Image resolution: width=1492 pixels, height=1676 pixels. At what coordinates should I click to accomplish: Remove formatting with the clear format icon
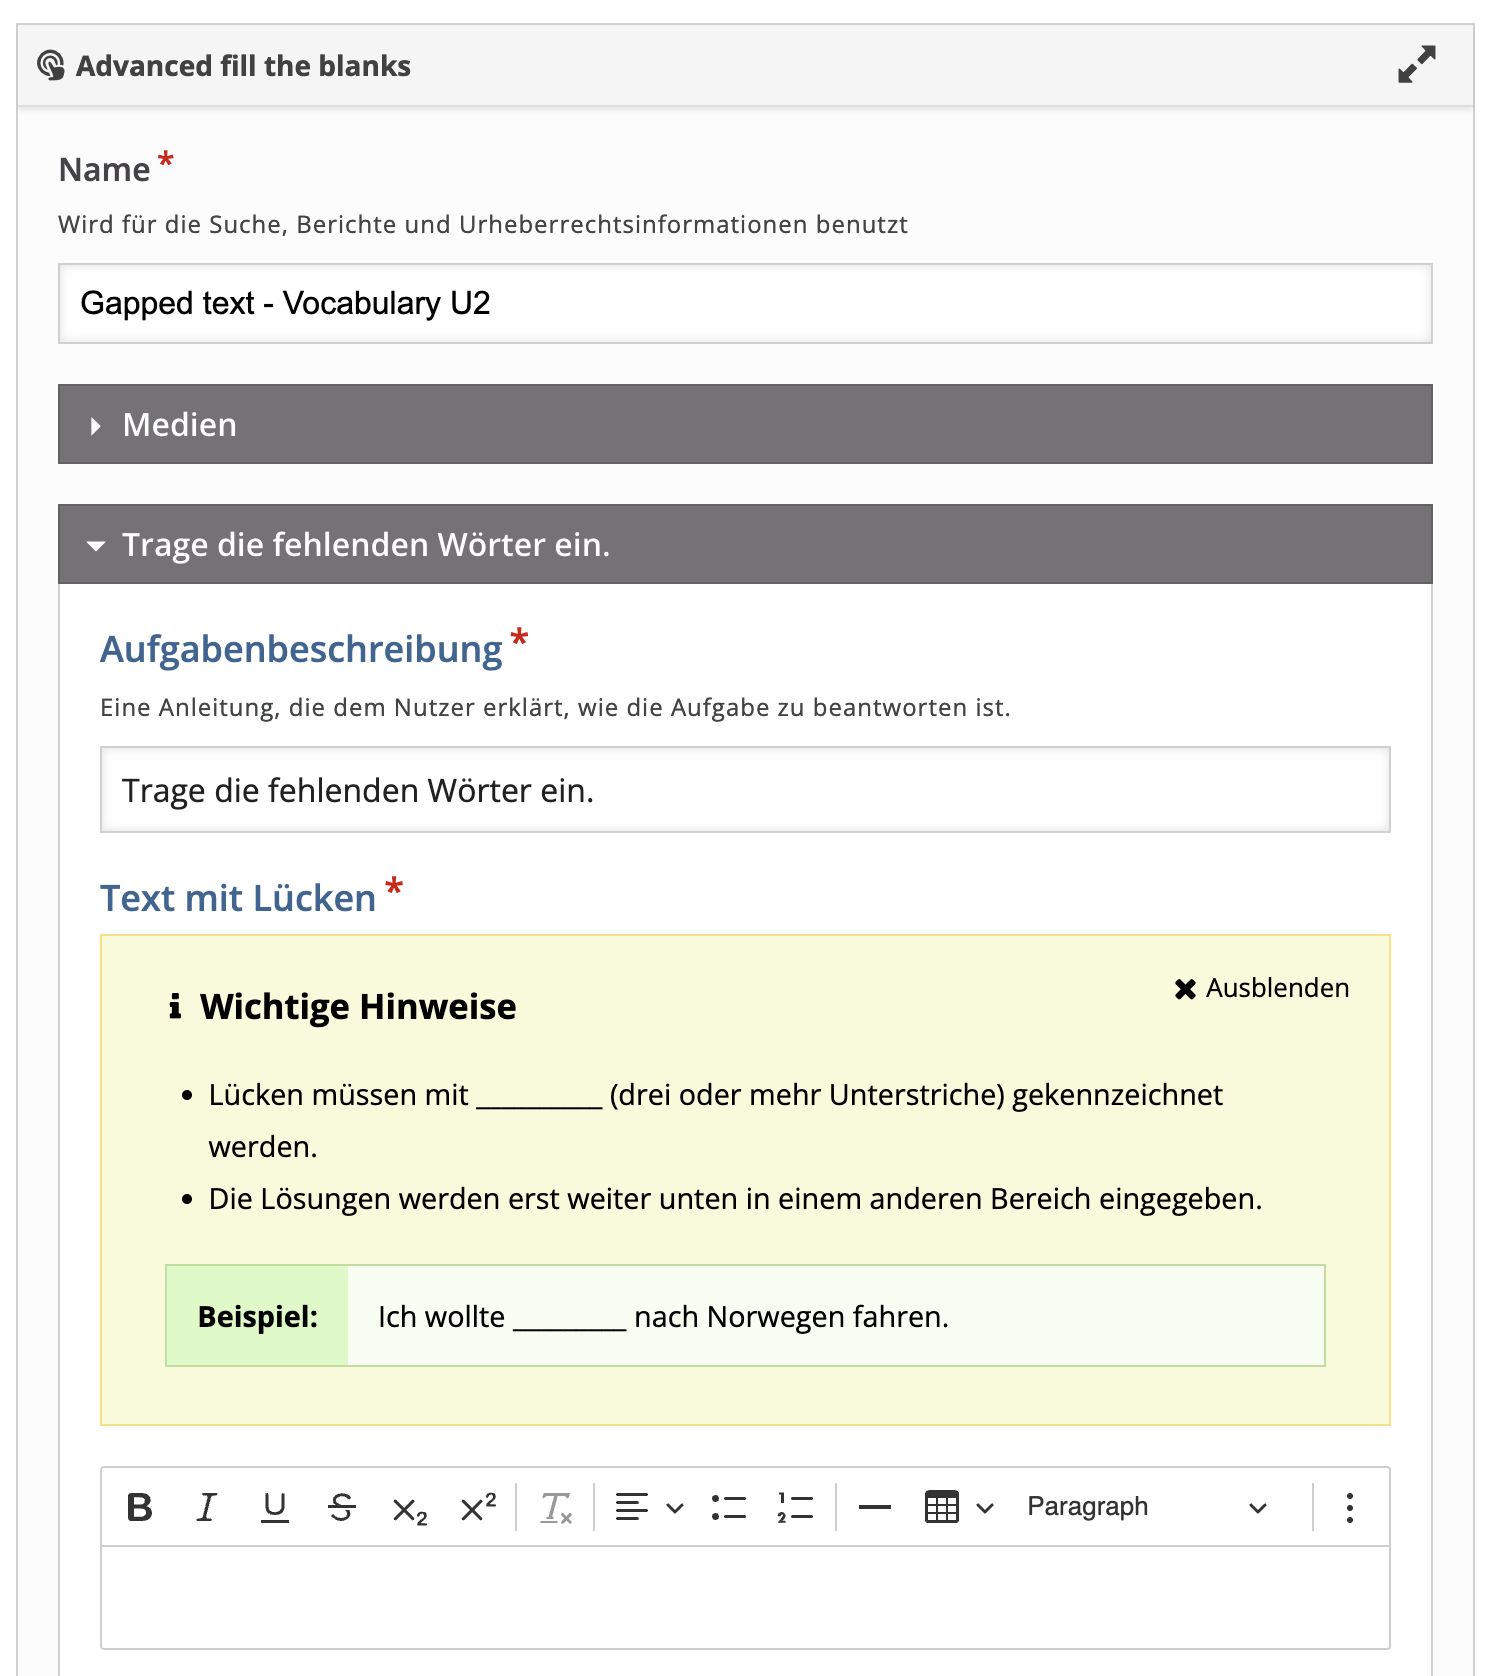tap(556, 1507)
